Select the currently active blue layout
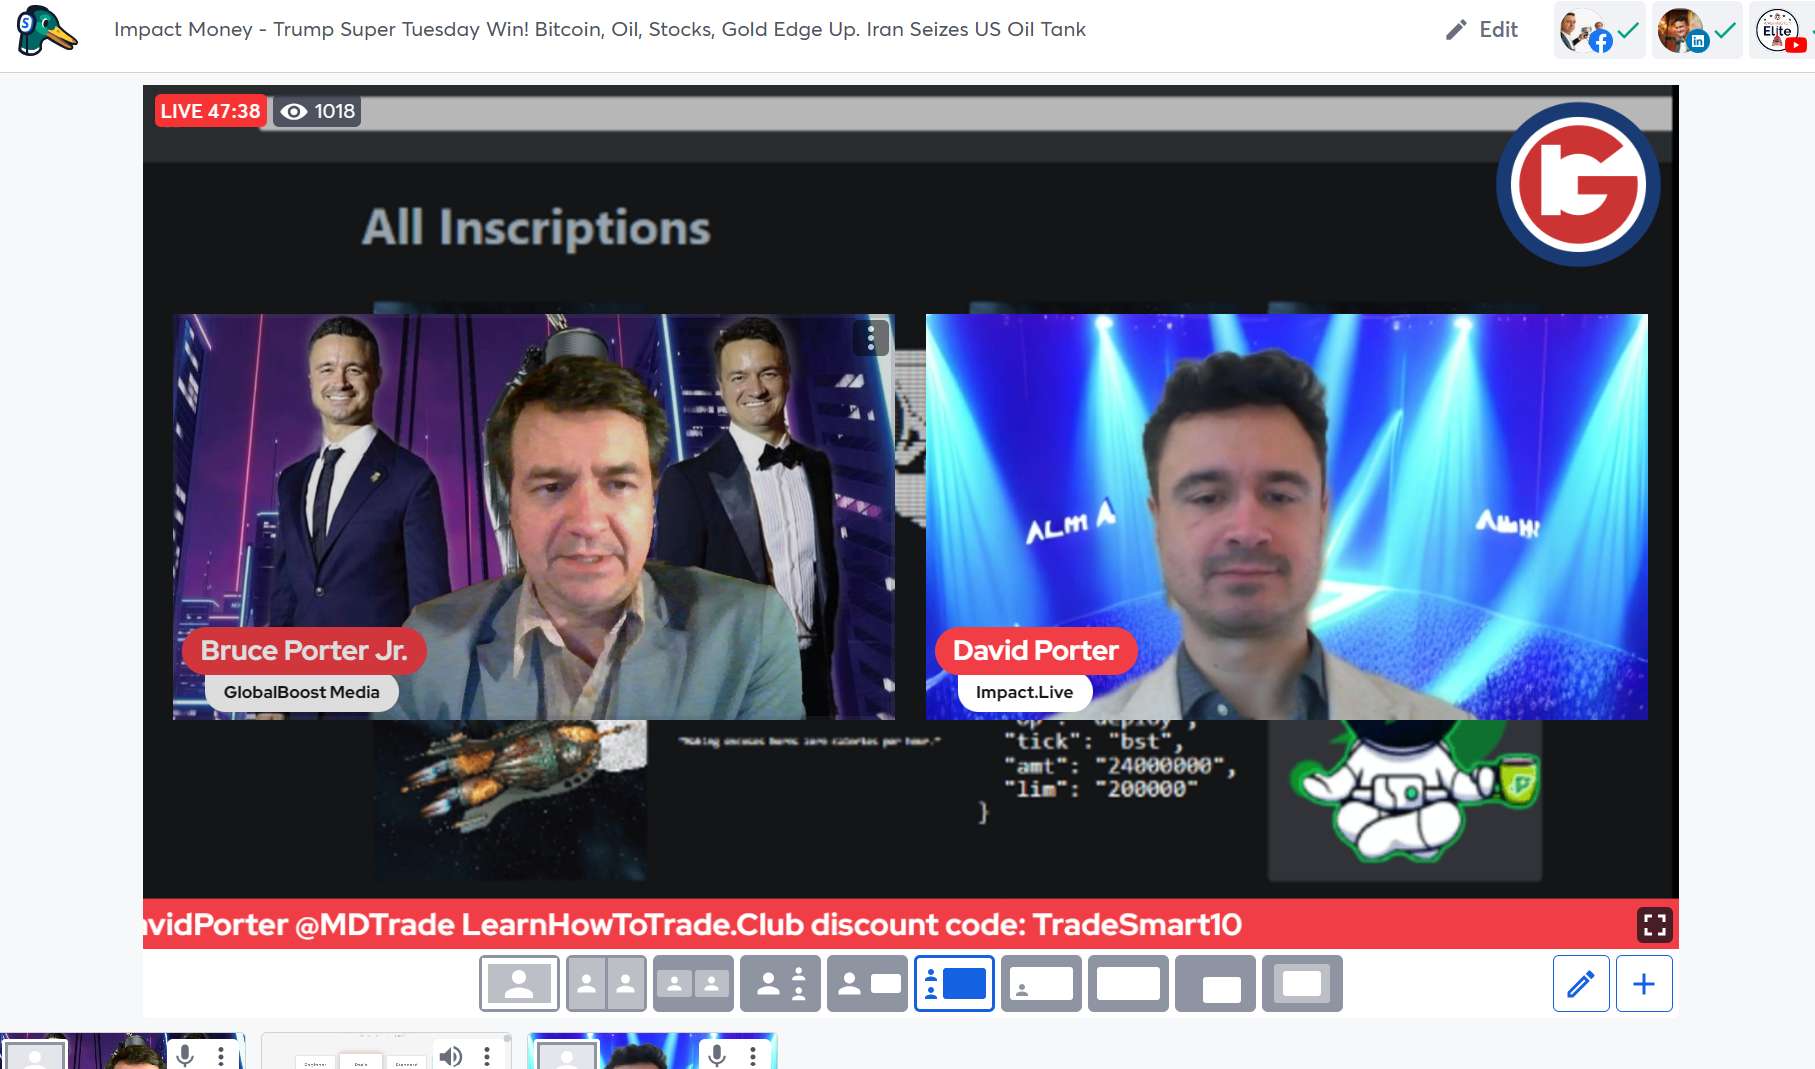 coord(954,984)
